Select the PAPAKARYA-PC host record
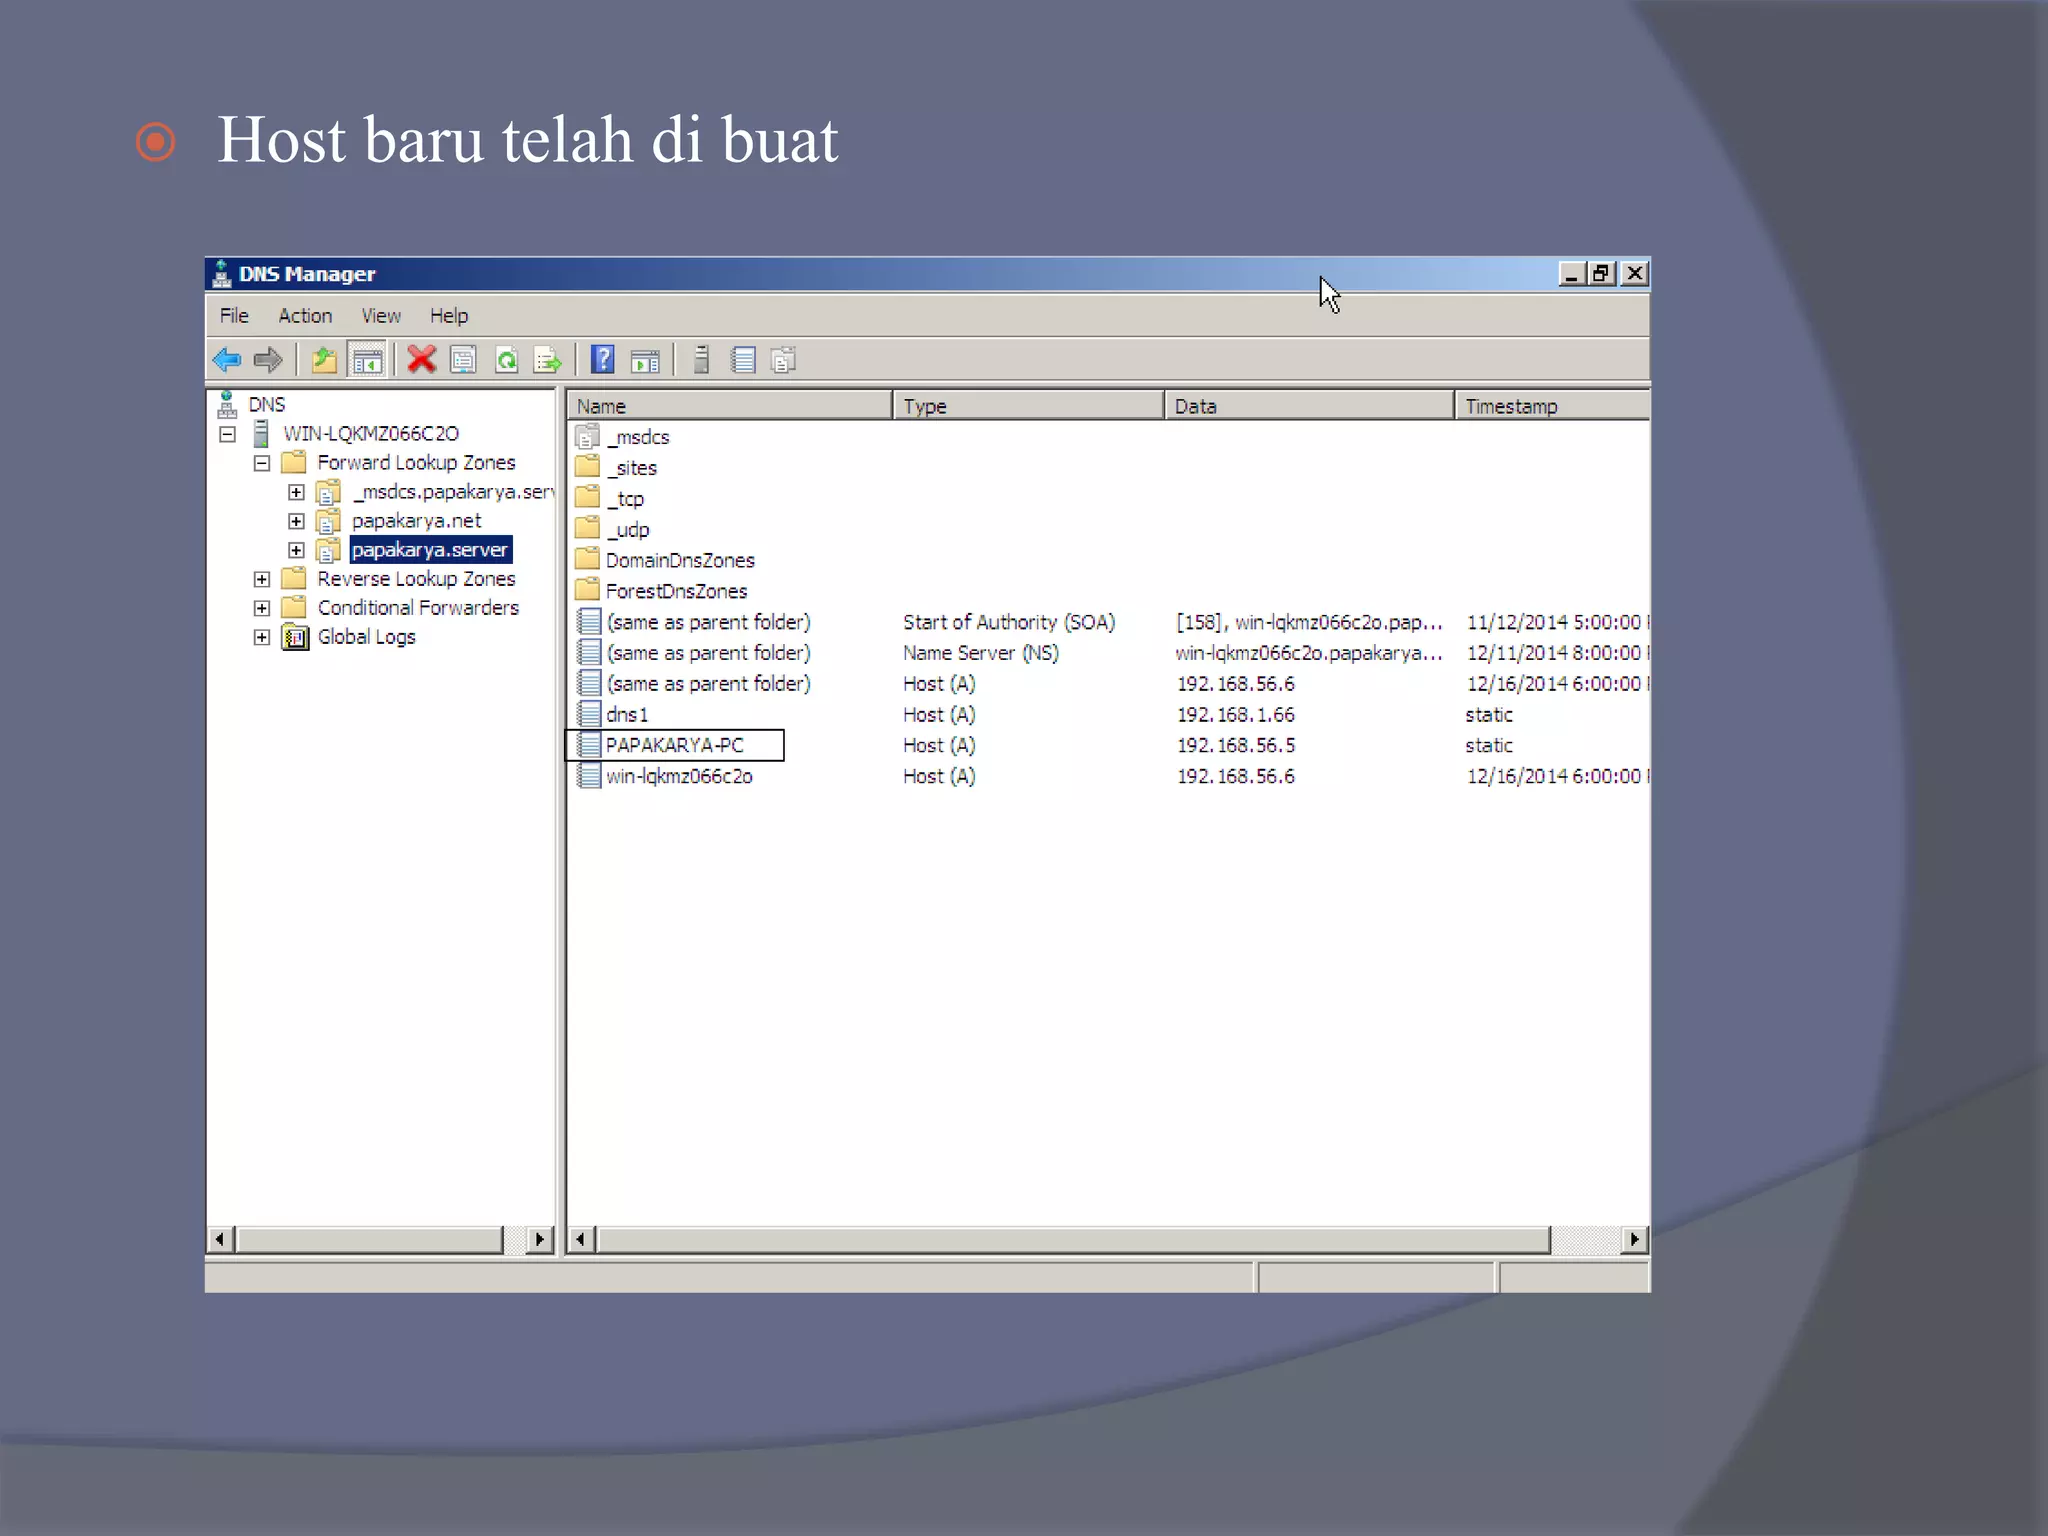Viewport: 2048px width, 1536px height. pyautogui.click(x=675, y=745)
